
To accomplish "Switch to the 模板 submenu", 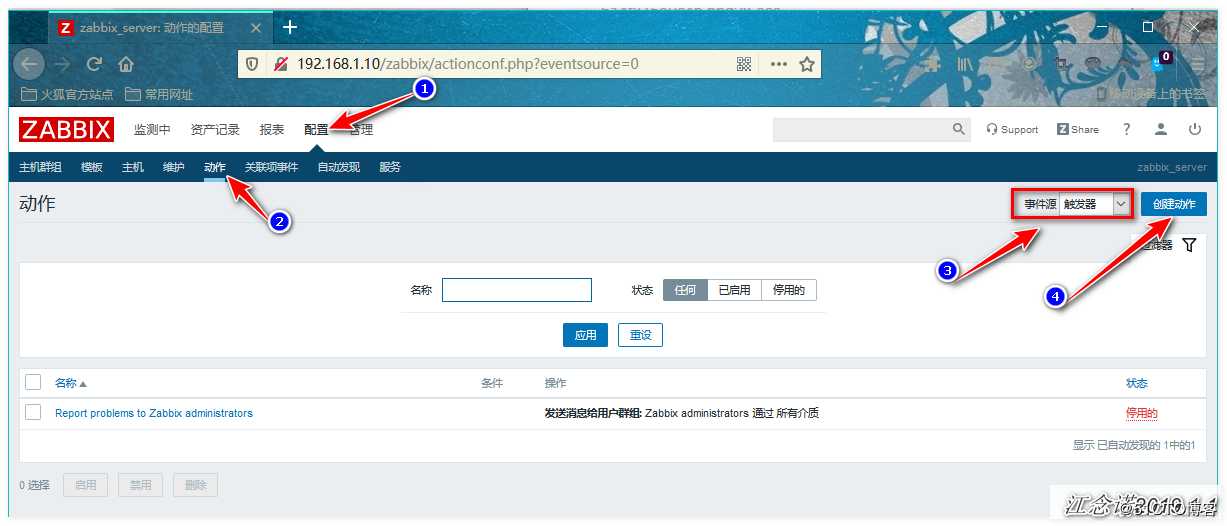I will (92, 167).
